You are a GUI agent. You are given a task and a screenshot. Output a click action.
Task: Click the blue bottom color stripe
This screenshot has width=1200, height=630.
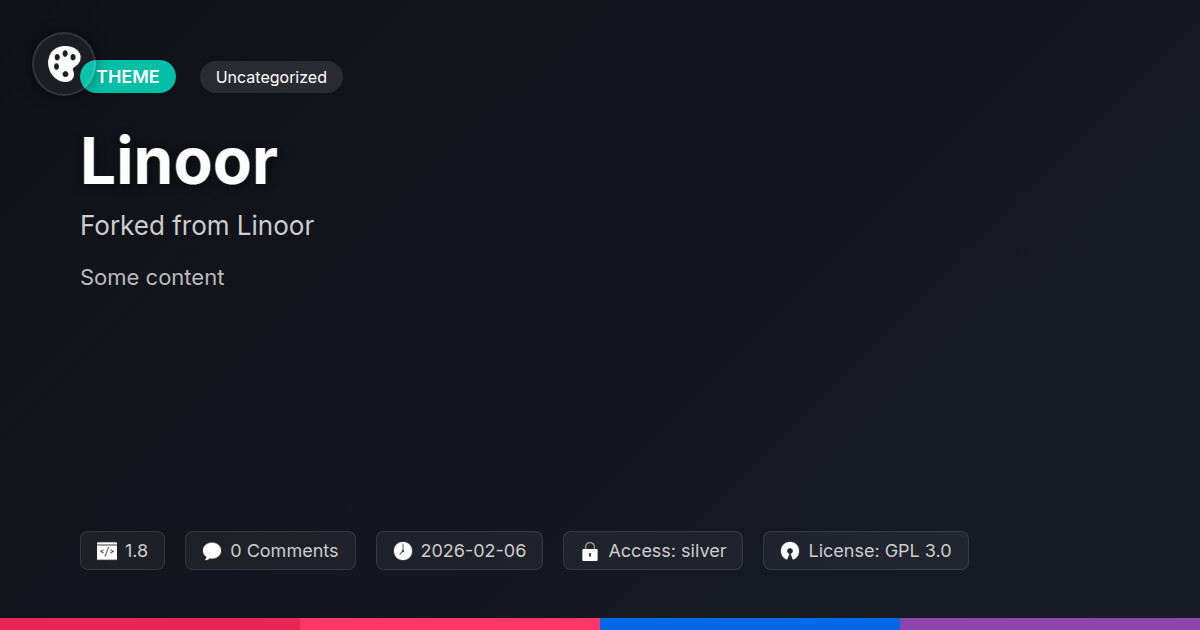[750, 624]
